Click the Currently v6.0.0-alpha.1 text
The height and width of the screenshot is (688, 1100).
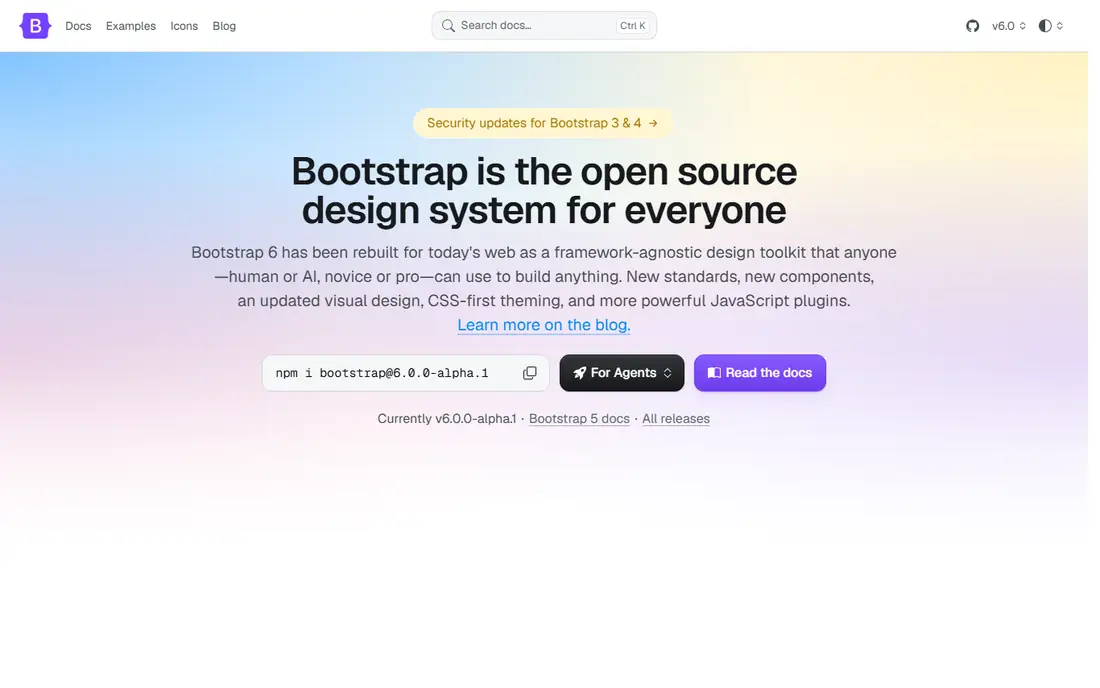point(446,419)
